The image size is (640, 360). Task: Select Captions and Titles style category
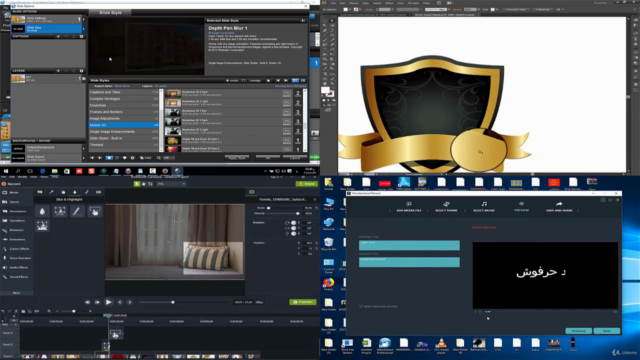tap(124, 92)
